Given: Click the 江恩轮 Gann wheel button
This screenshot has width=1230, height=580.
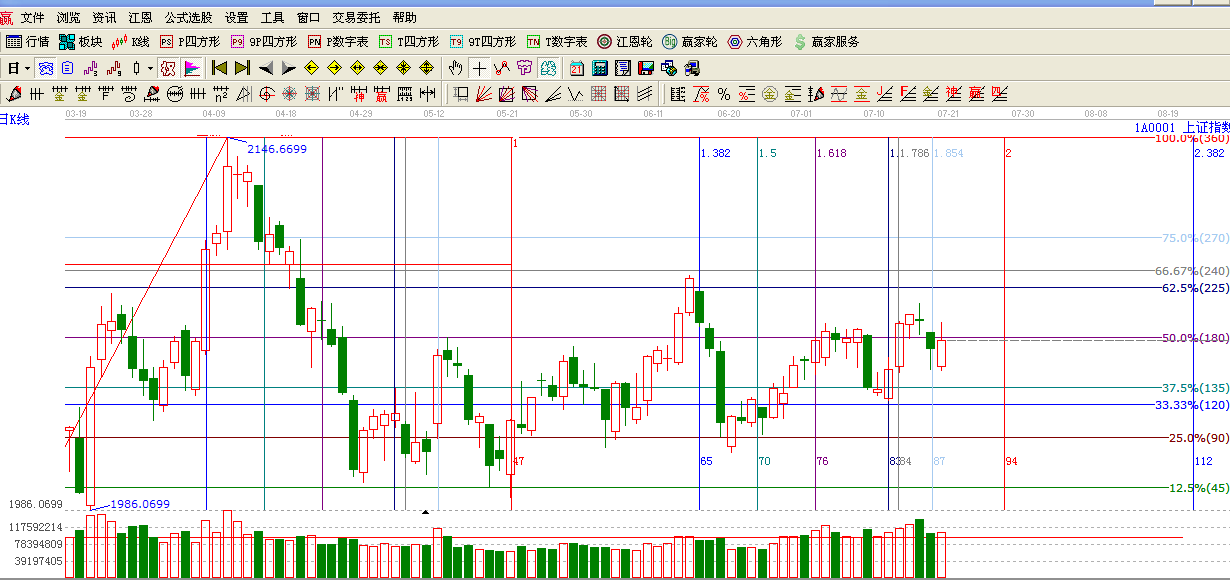Looking at the screenshot, I should click(x=625, y=42).
